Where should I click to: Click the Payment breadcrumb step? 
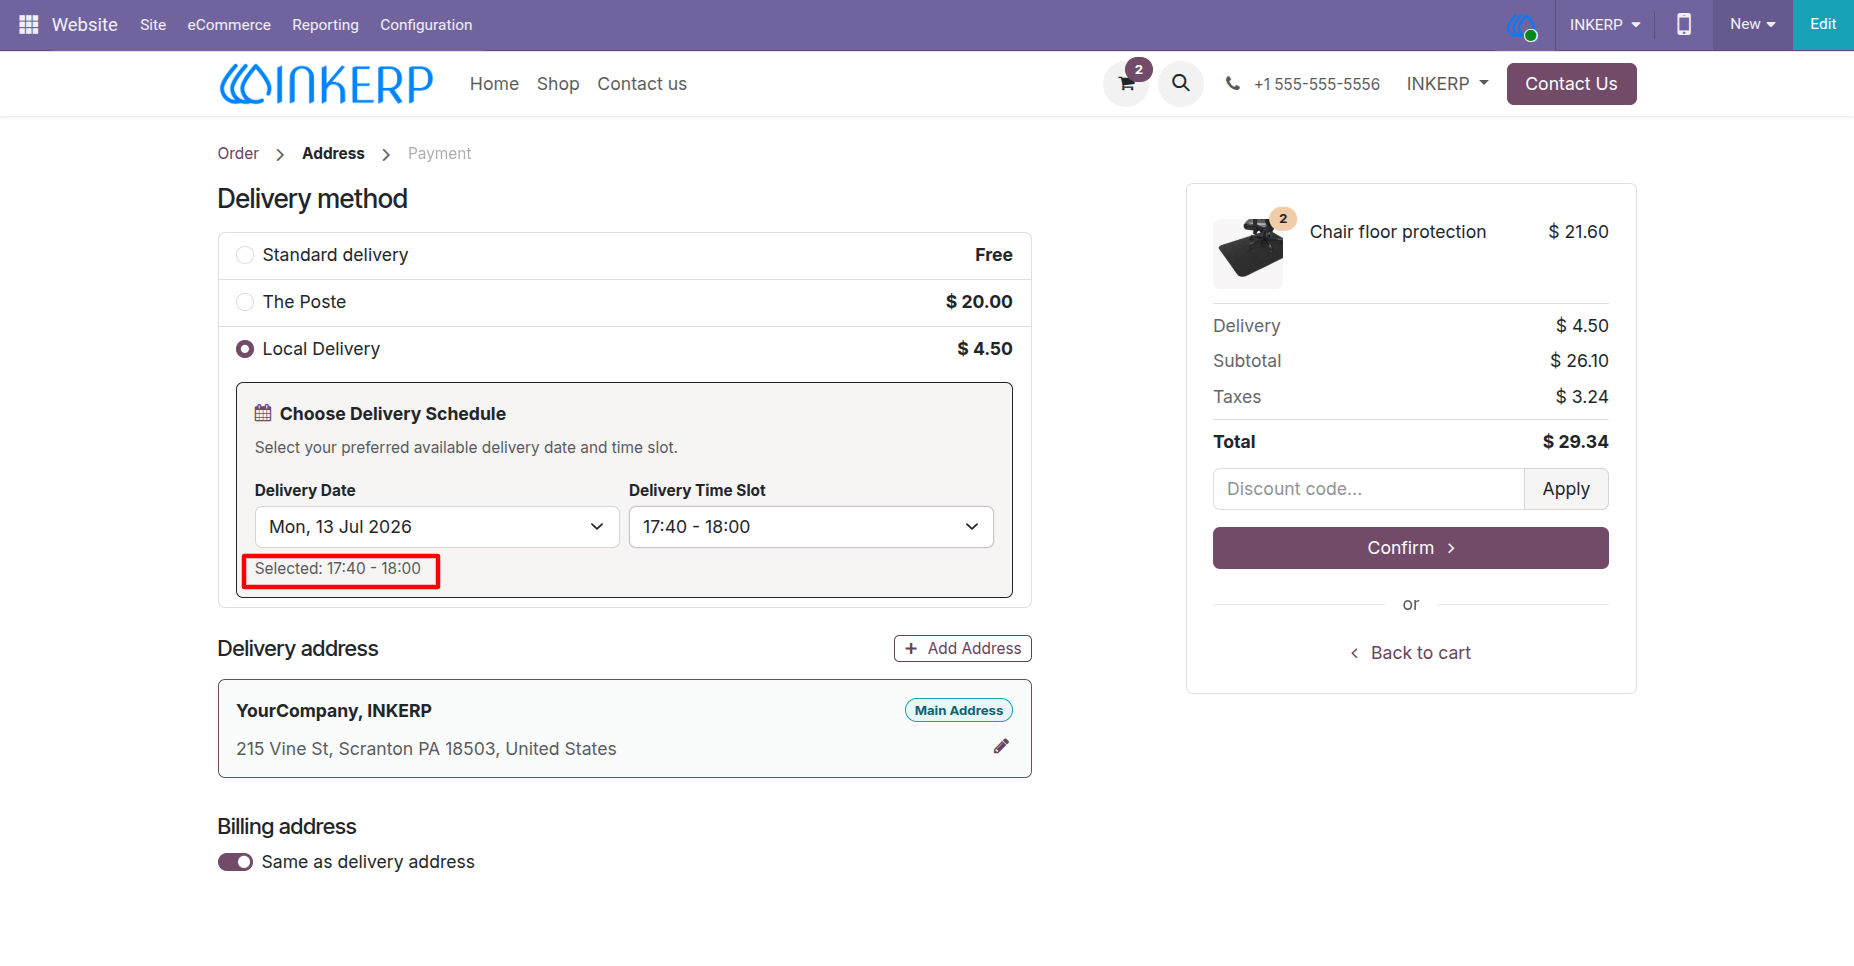(x=439, y=153)
